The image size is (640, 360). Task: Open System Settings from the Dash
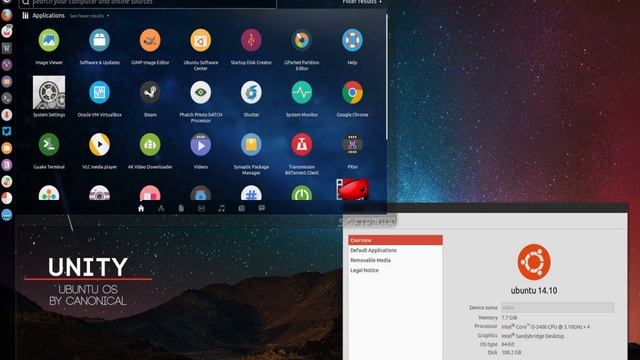[x=49, y=93]
